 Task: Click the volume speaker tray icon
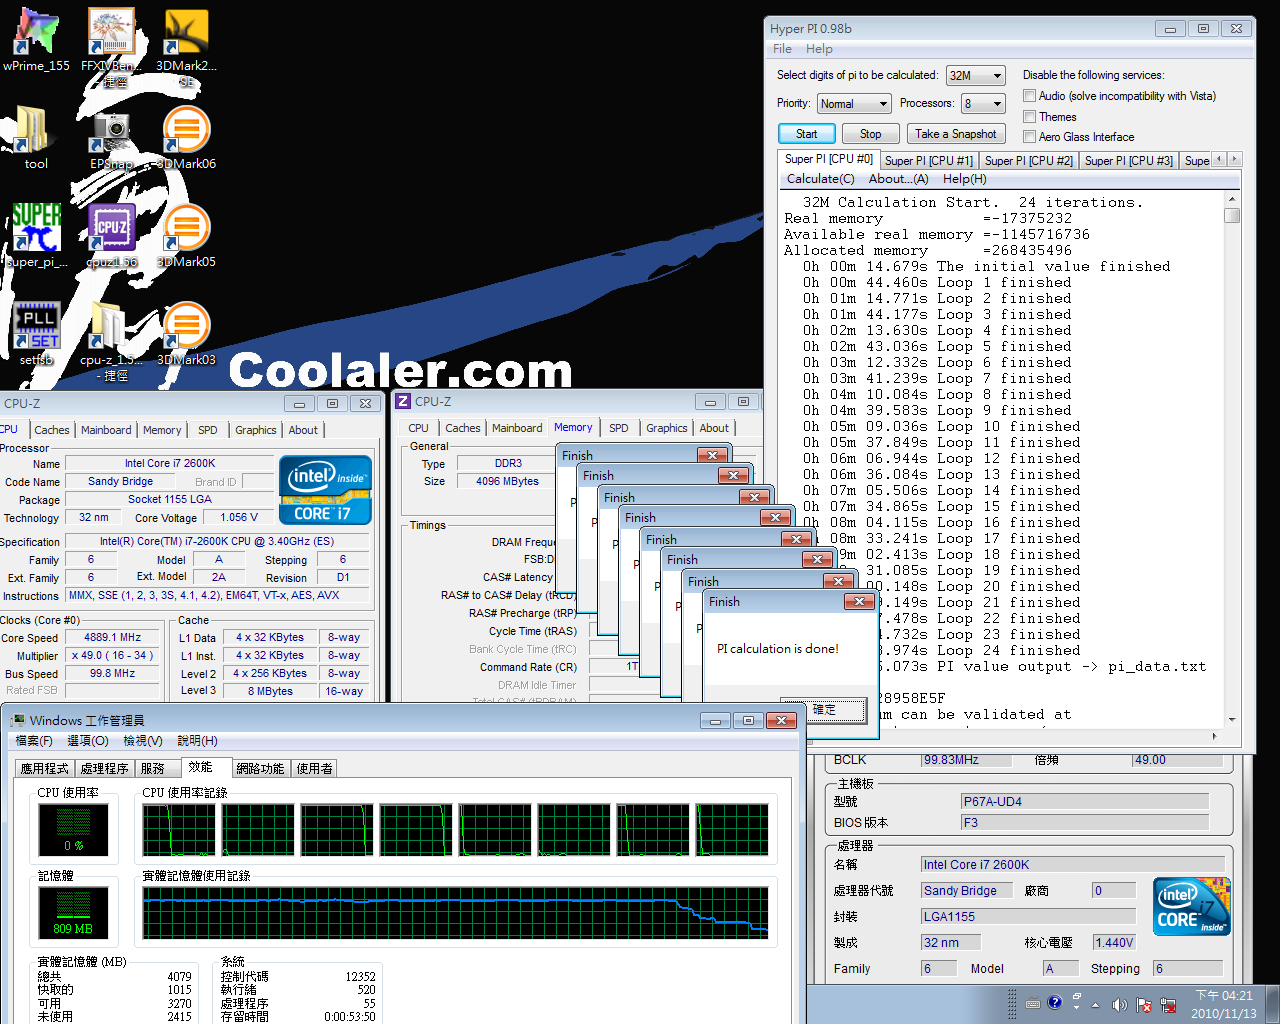(1119, 1004)
